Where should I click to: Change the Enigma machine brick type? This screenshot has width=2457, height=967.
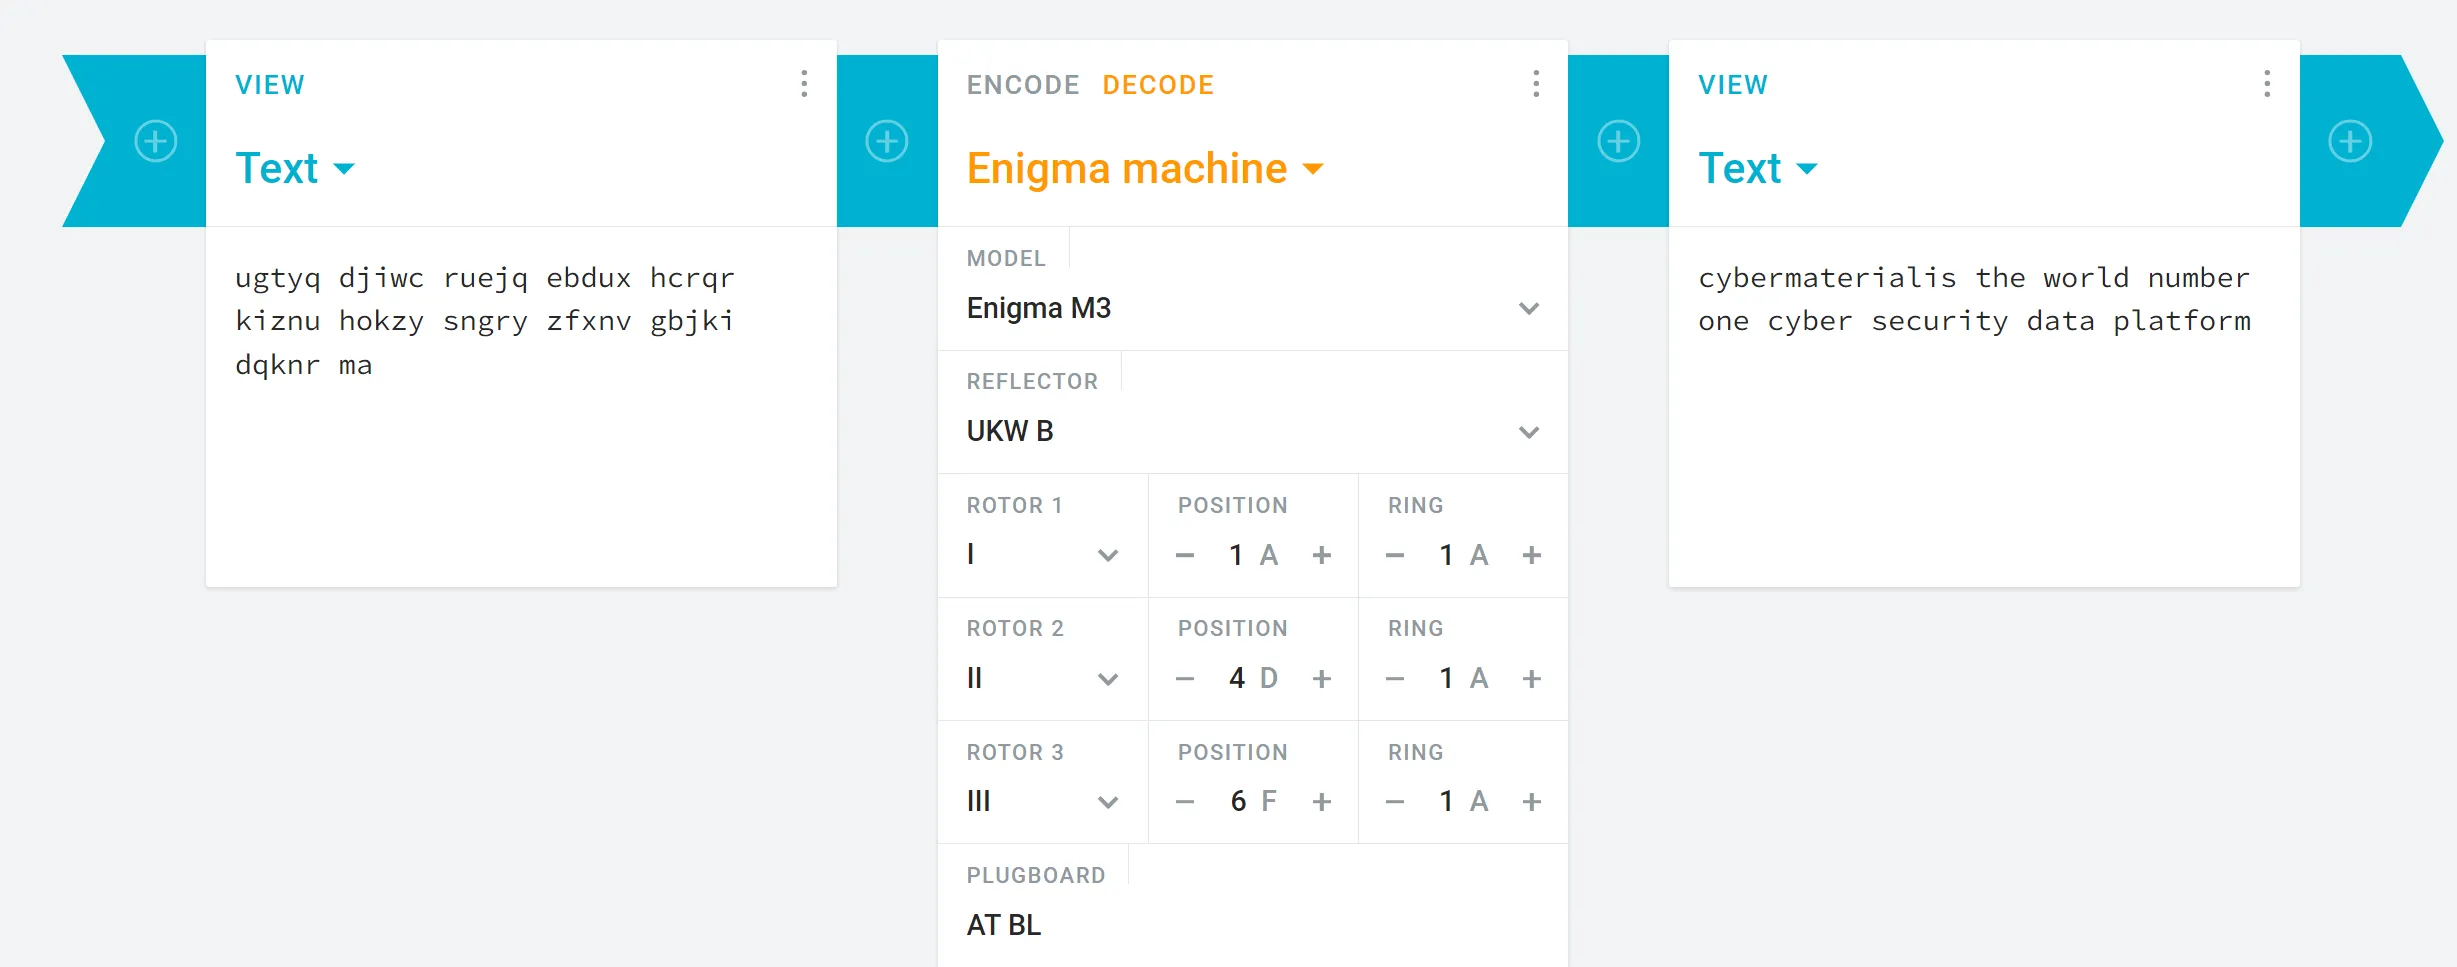tap(1145, 169)
